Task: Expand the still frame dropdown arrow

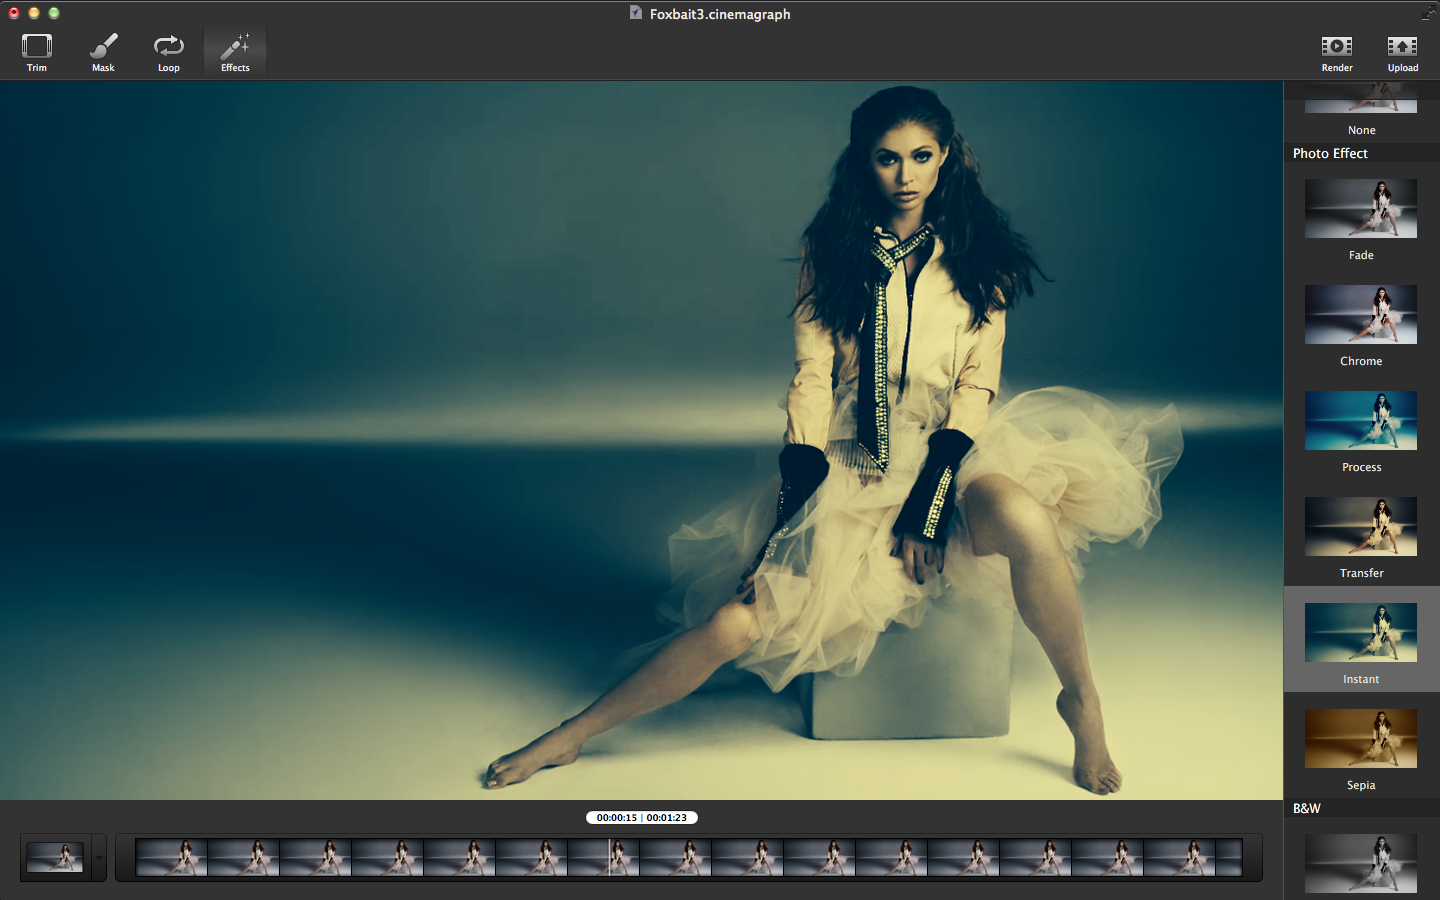Action: (98, 858)
